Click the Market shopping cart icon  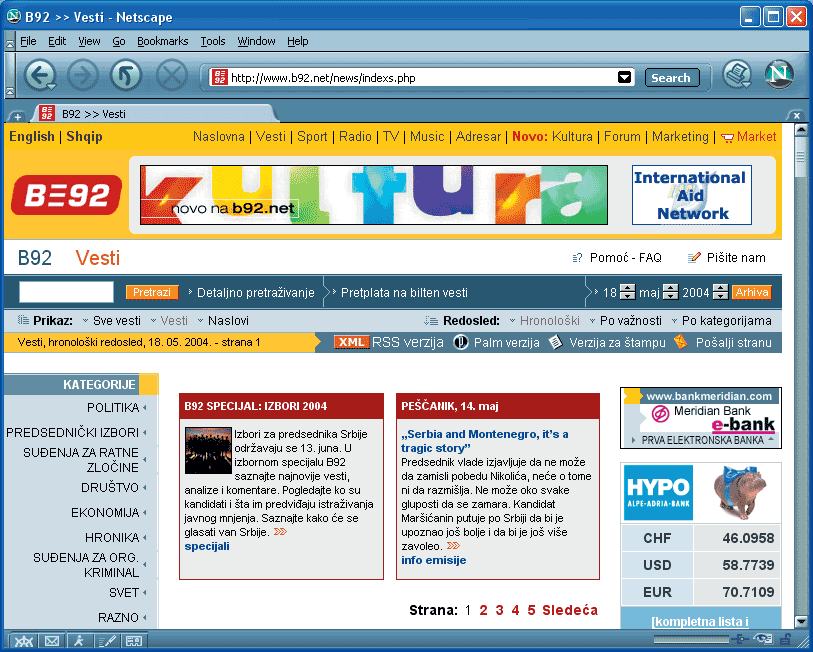(x=727, y=137)
